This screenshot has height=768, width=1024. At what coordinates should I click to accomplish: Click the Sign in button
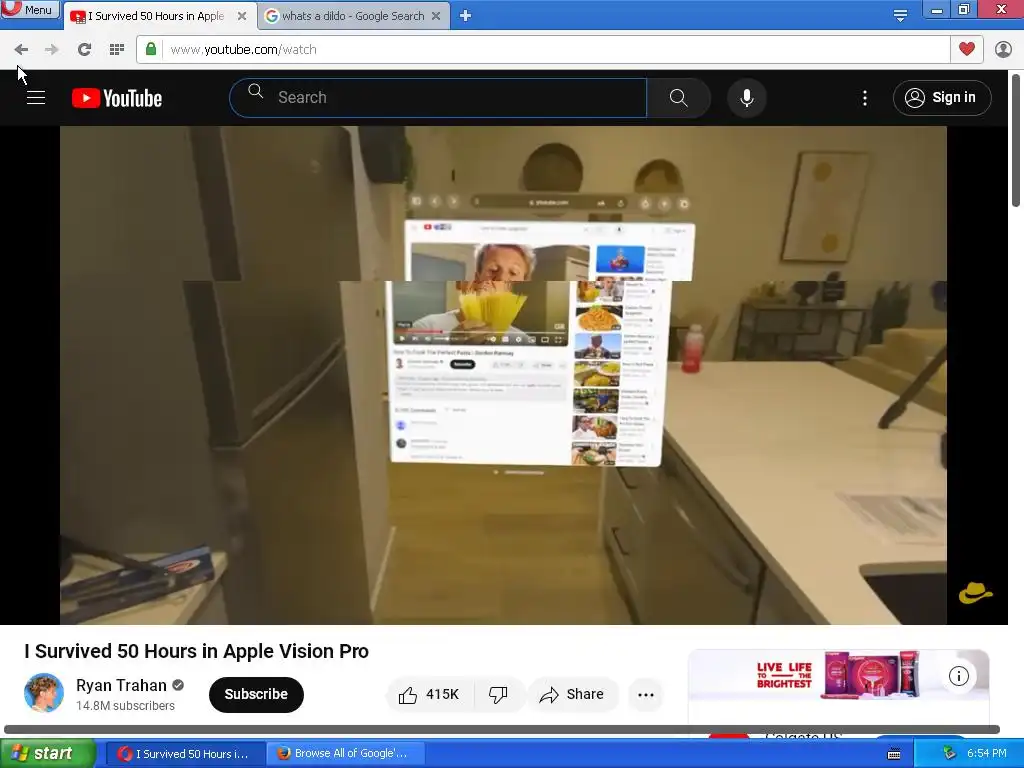coord(942,98)
